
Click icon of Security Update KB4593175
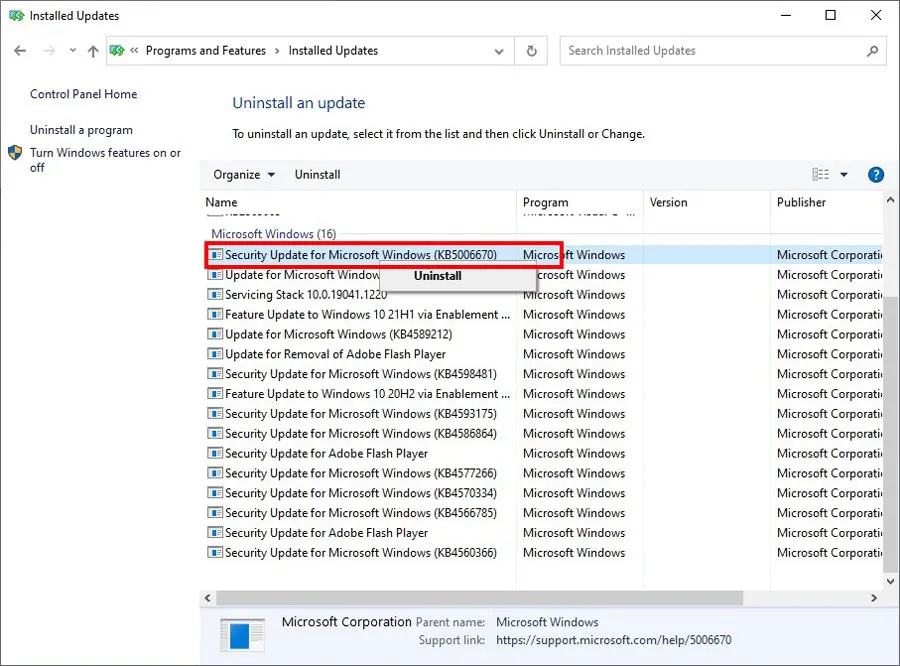coord(215,414)
